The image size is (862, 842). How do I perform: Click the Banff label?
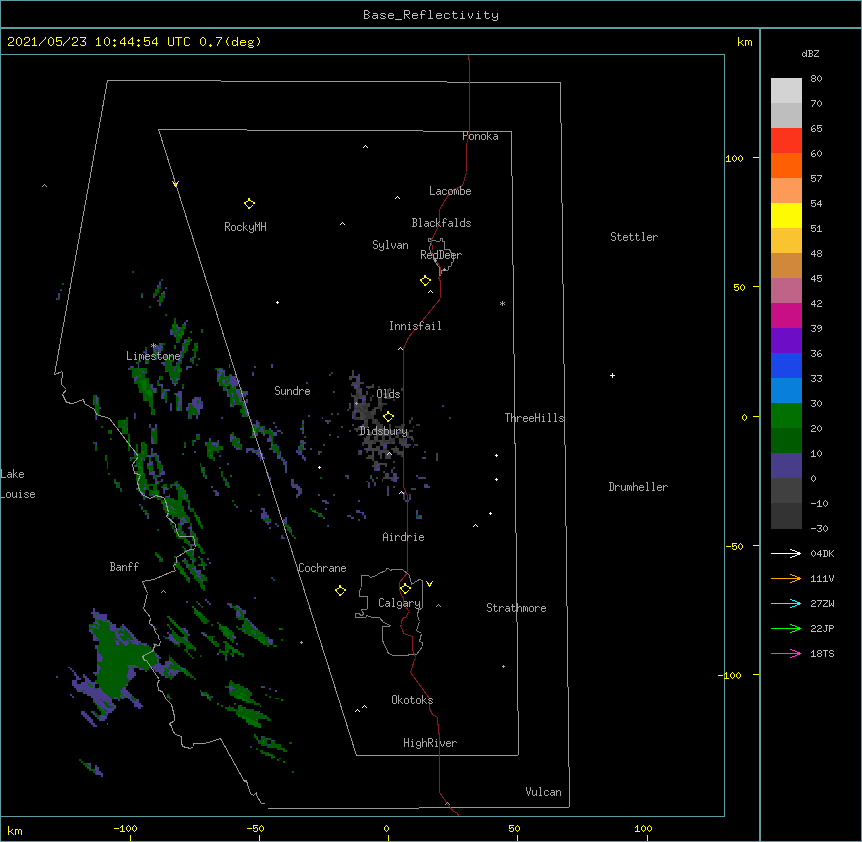[x=124, y=567]
